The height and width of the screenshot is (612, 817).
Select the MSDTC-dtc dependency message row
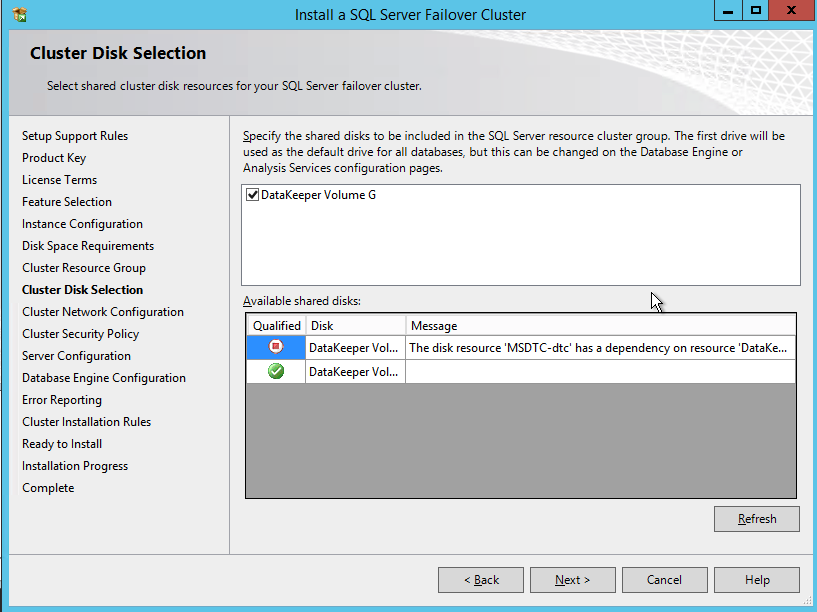pyautogui.click(x=598, y=348)
